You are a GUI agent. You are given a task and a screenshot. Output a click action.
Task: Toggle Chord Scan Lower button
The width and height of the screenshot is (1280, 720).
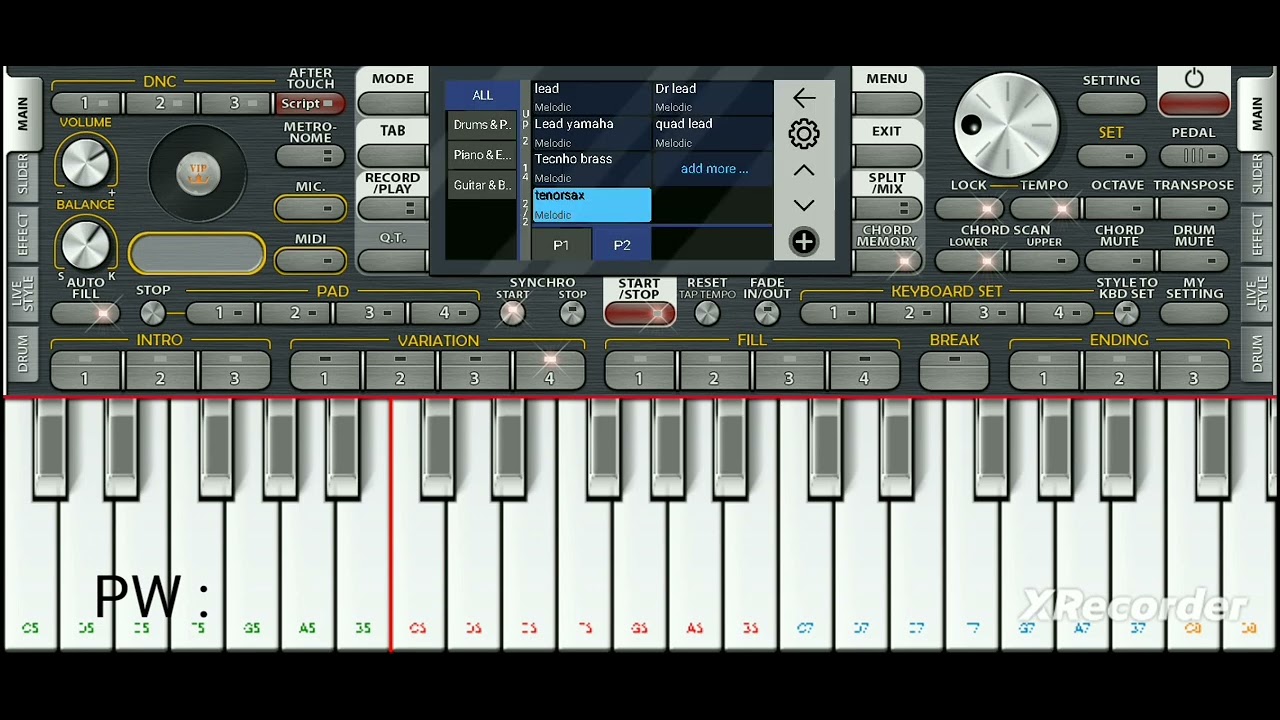(970, 261)
